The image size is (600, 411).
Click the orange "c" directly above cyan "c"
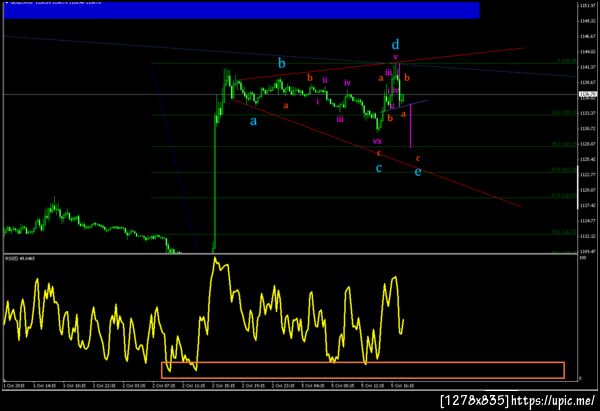coord(379,153)
